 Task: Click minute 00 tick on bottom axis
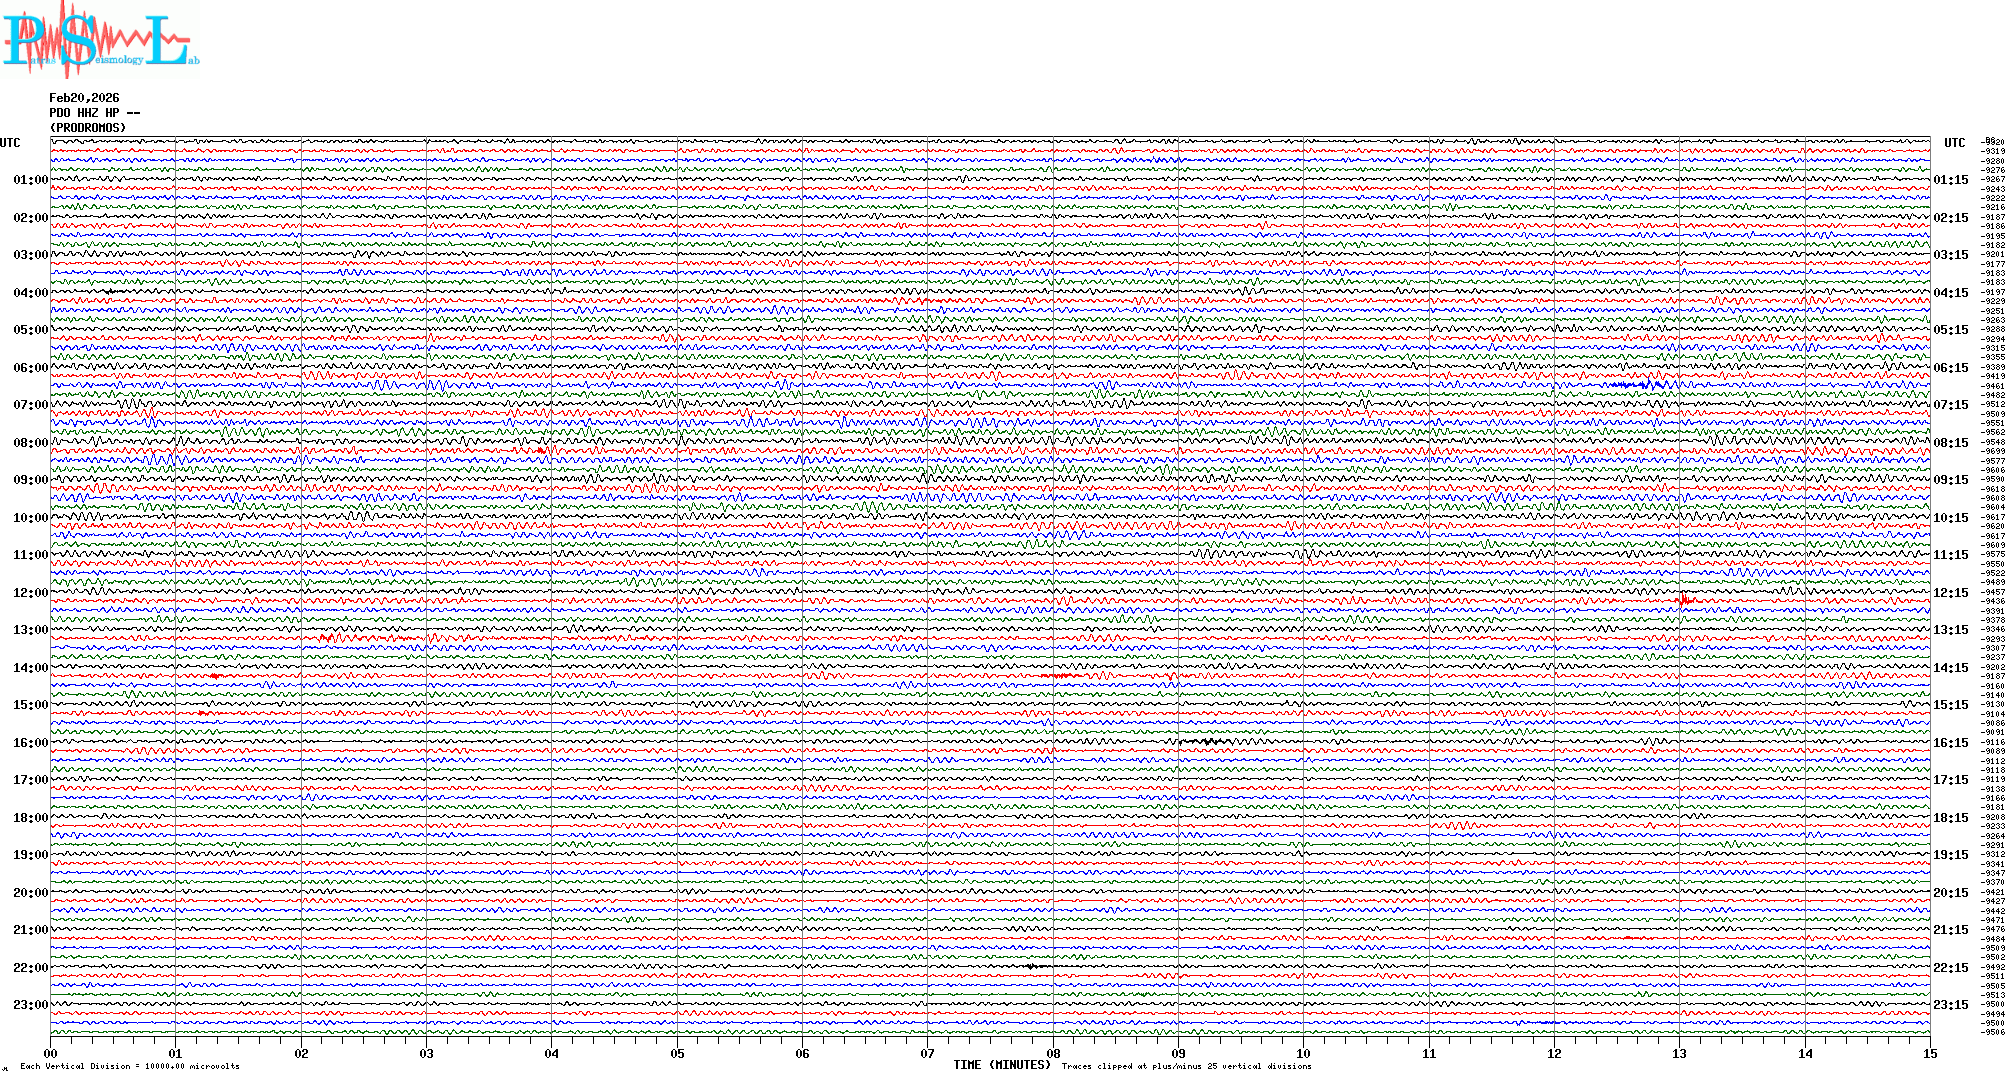click(x=50, y=1053)
